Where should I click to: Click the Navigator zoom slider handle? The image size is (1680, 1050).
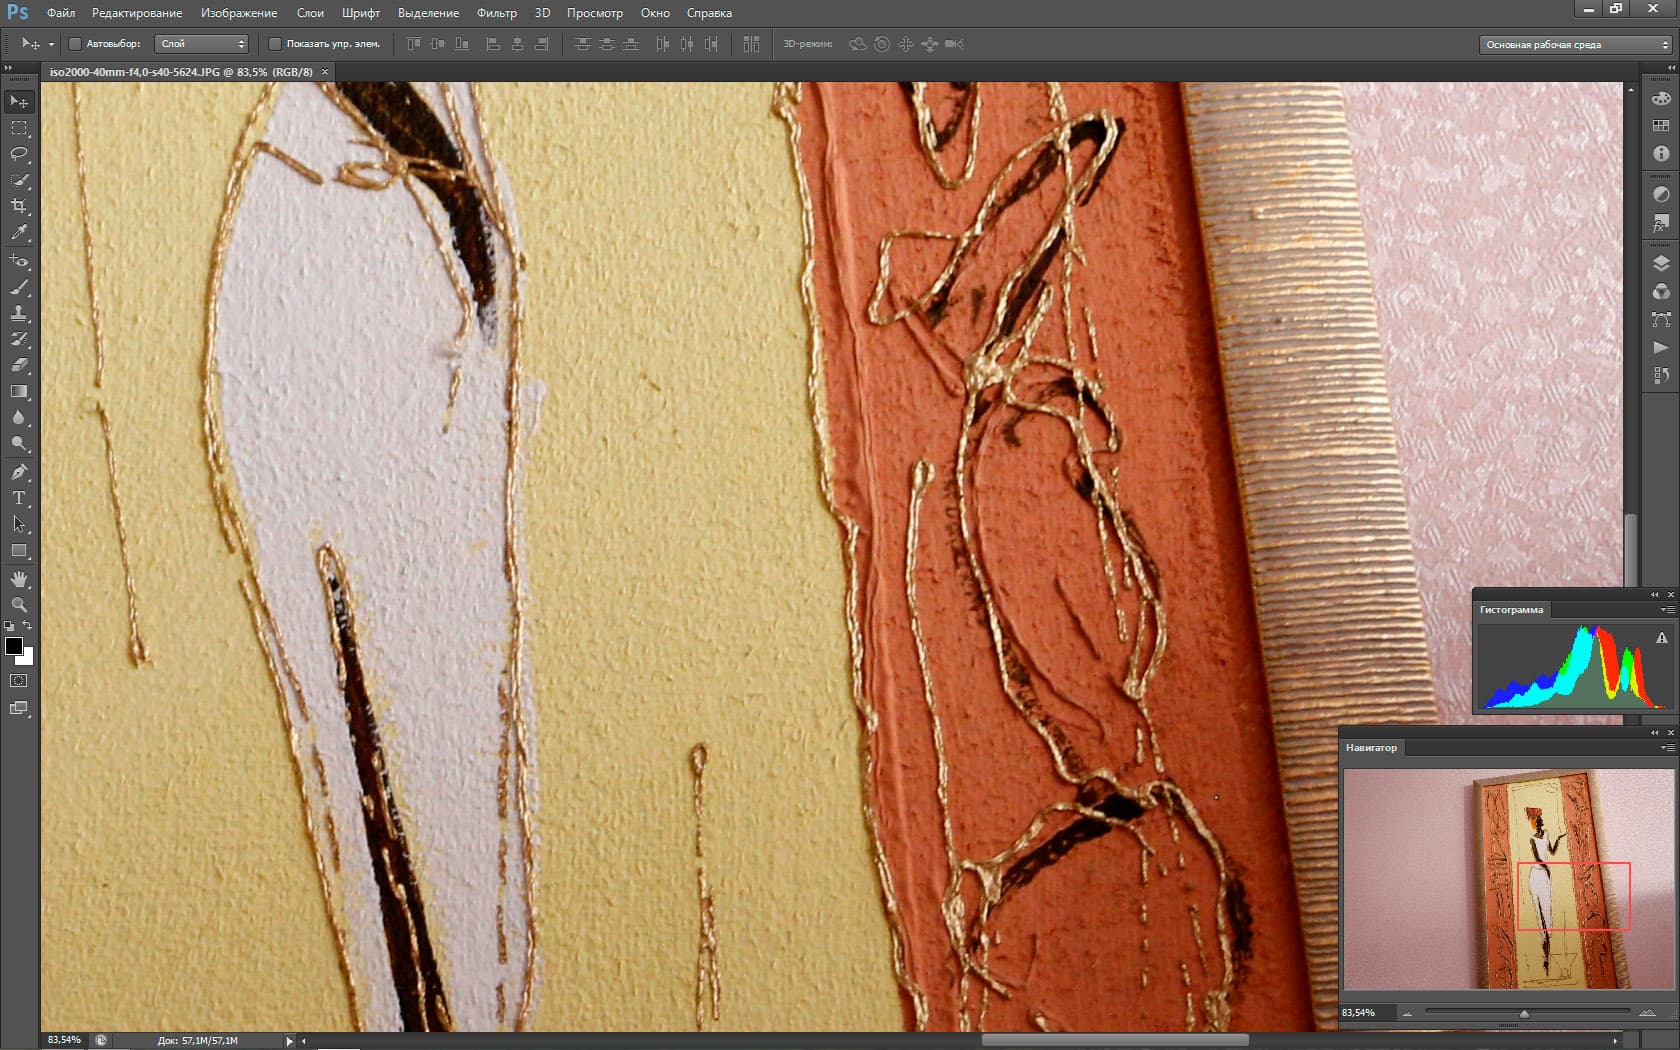coord(1524,1014)
